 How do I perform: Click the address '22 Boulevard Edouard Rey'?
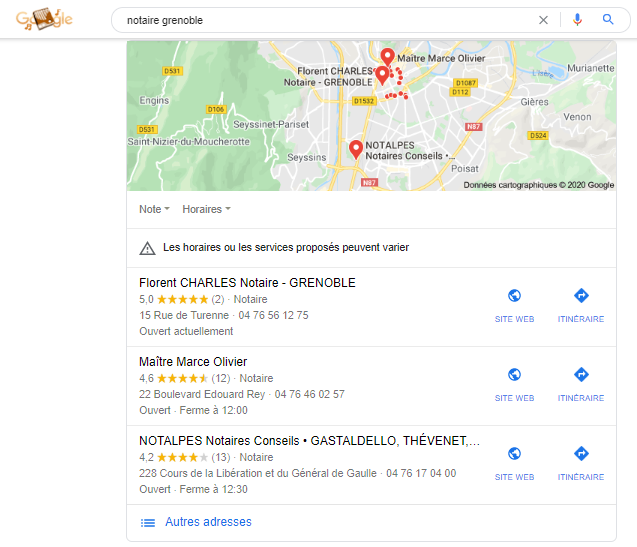tap(202, 394)
